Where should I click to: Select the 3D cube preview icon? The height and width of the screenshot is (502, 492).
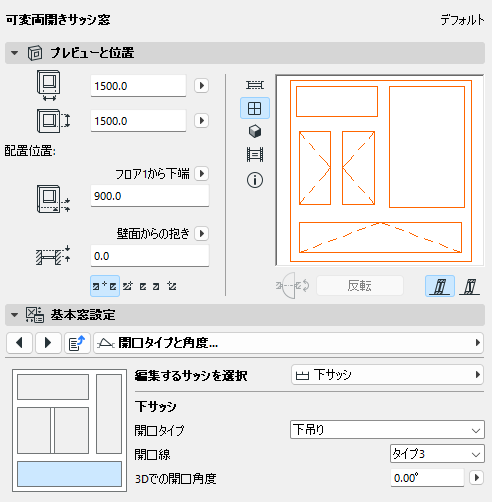255,131
